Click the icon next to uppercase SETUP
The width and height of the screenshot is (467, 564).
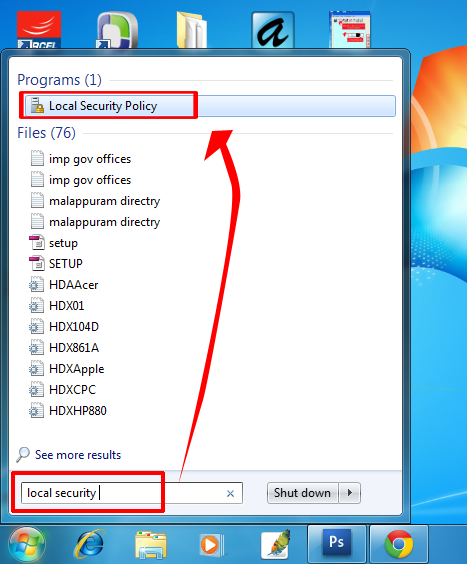pos(37,263)
